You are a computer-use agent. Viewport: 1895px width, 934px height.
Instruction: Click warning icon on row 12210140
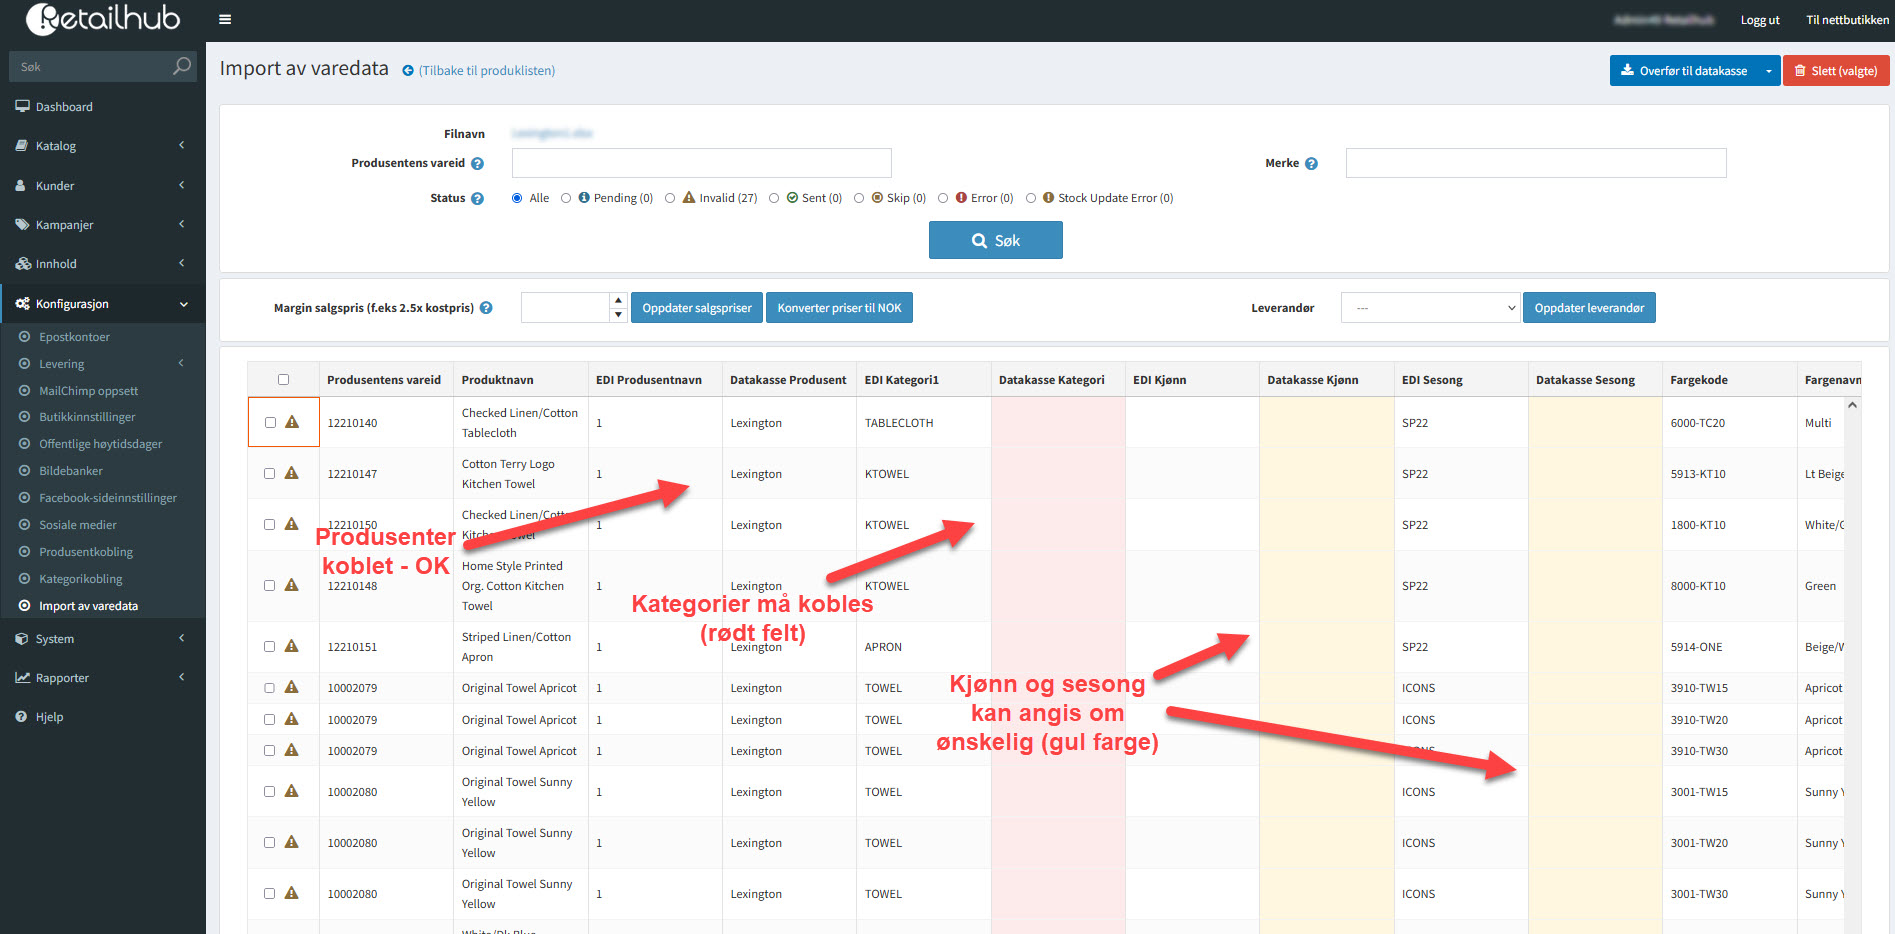point(292,422)
